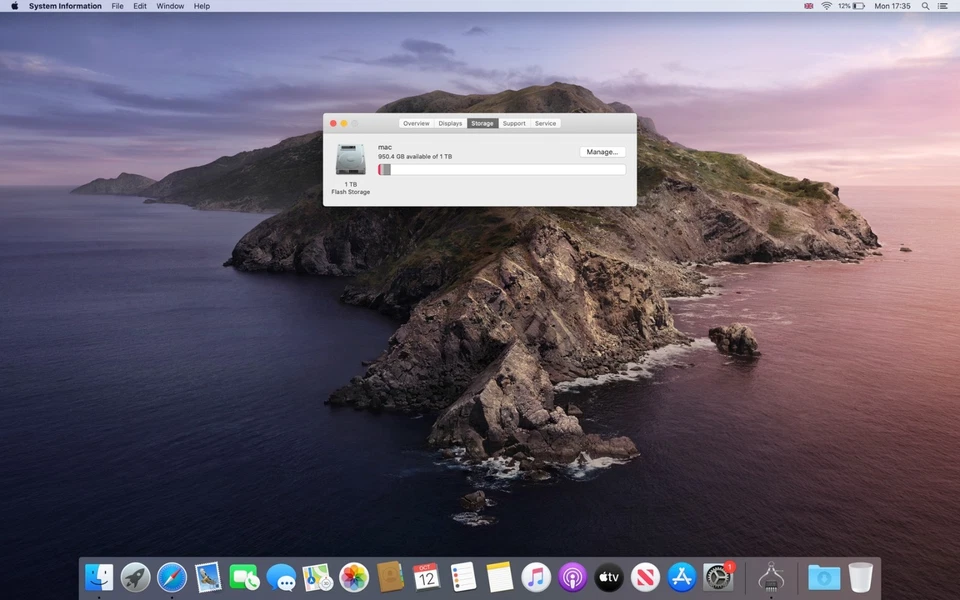Switch to the Service tab
The width and height of the screenshot is (960, 600).
(x=546, y=124)
